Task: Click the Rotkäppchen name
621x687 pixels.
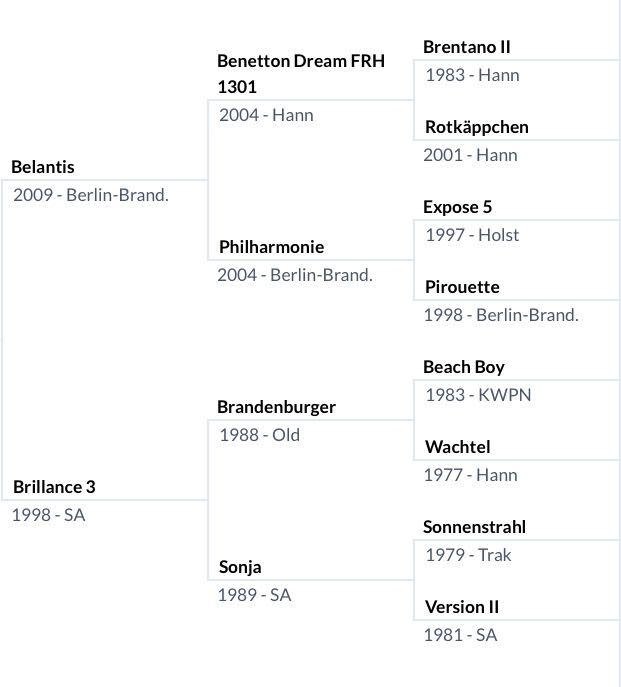Action: click(476, 127)
